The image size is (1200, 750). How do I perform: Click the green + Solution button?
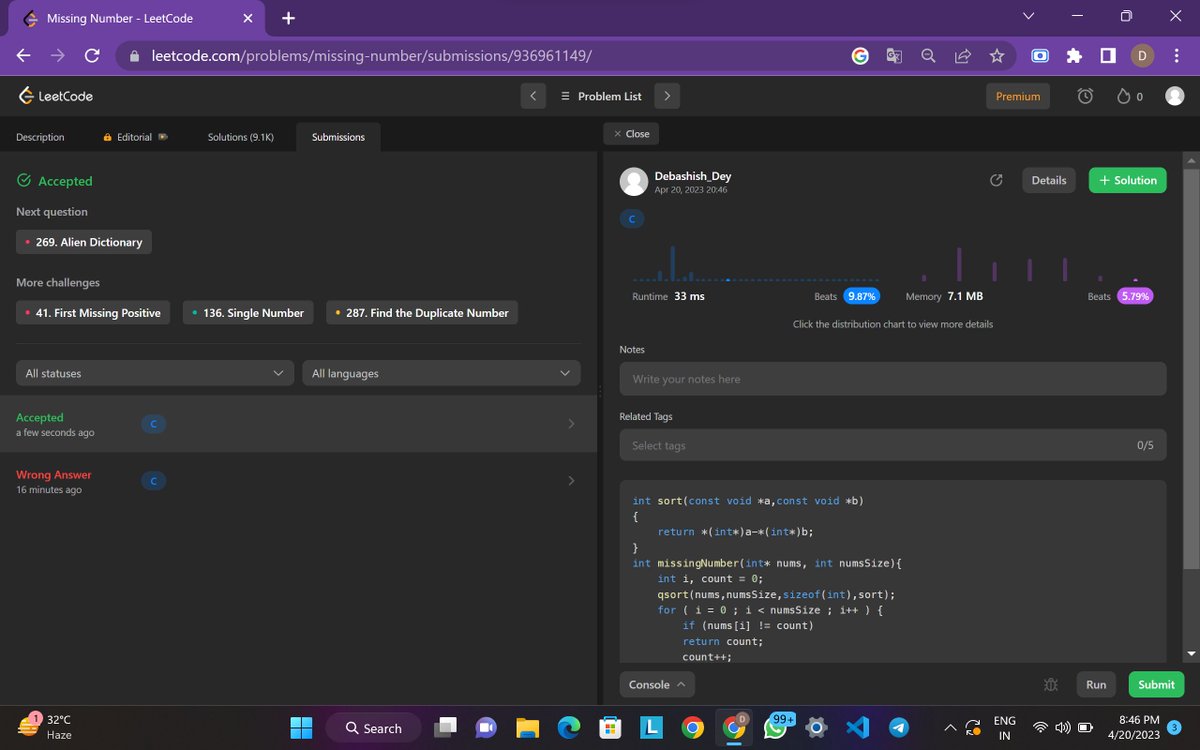[x=1127, y=180]
